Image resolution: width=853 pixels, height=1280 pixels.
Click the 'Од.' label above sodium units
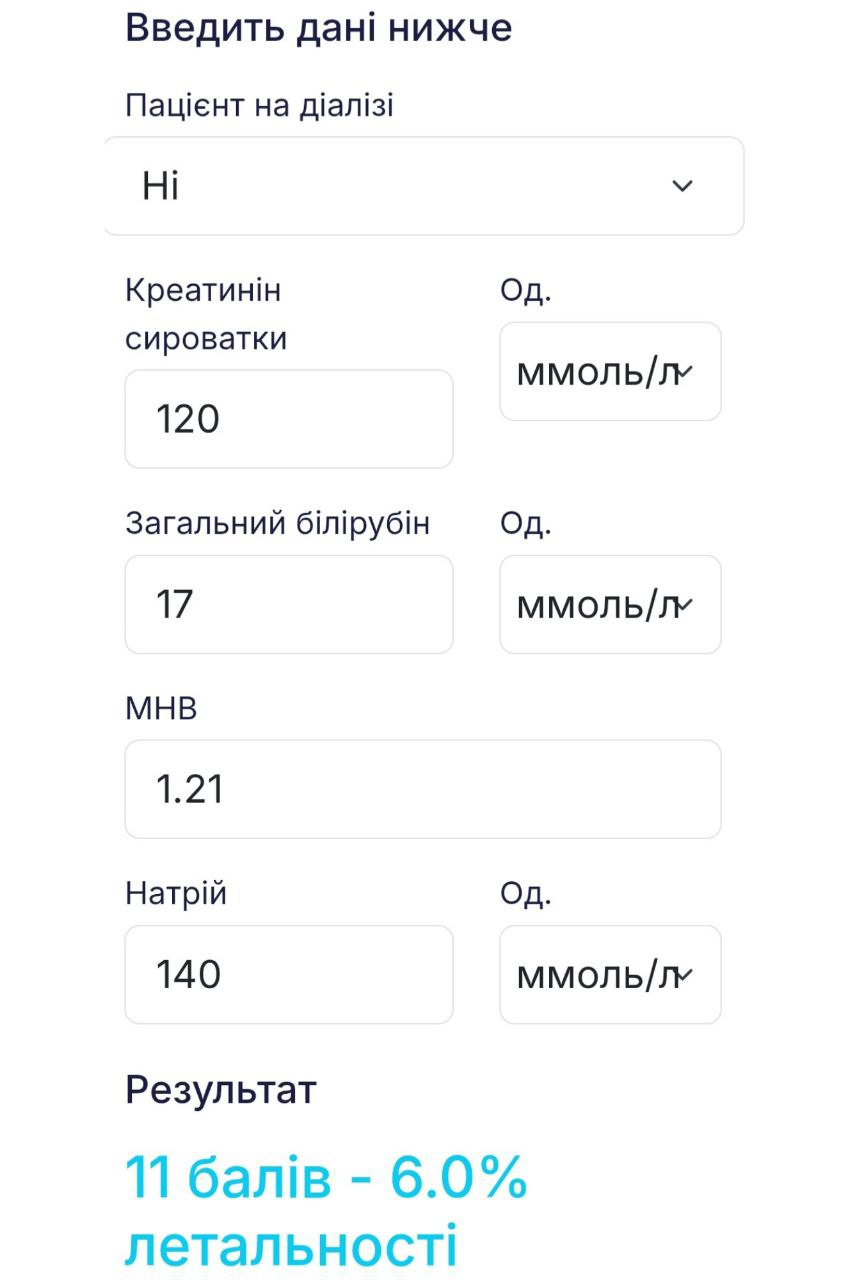(x=526, y=893)
